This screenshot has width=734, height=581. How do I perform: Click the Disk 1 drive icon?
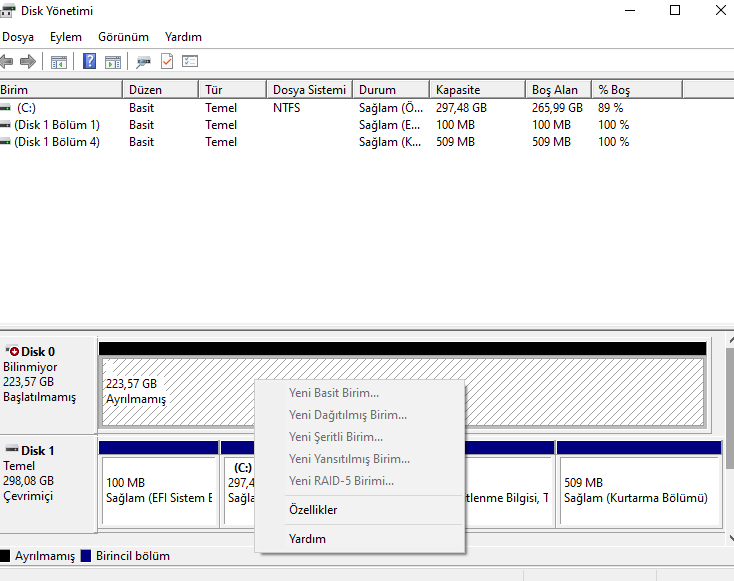coord(12,449)
